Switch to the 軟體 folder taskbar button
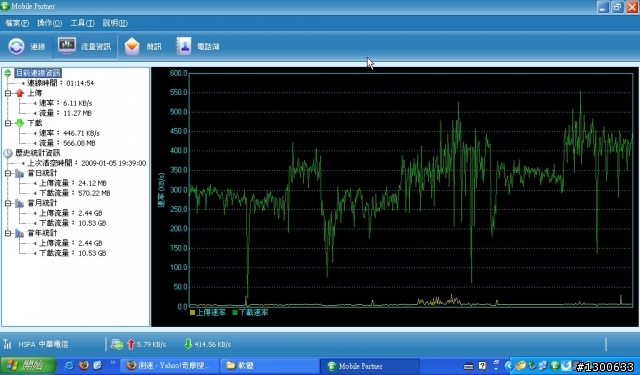The height and width of the screenshot is (375, 640). coord(269,366)
